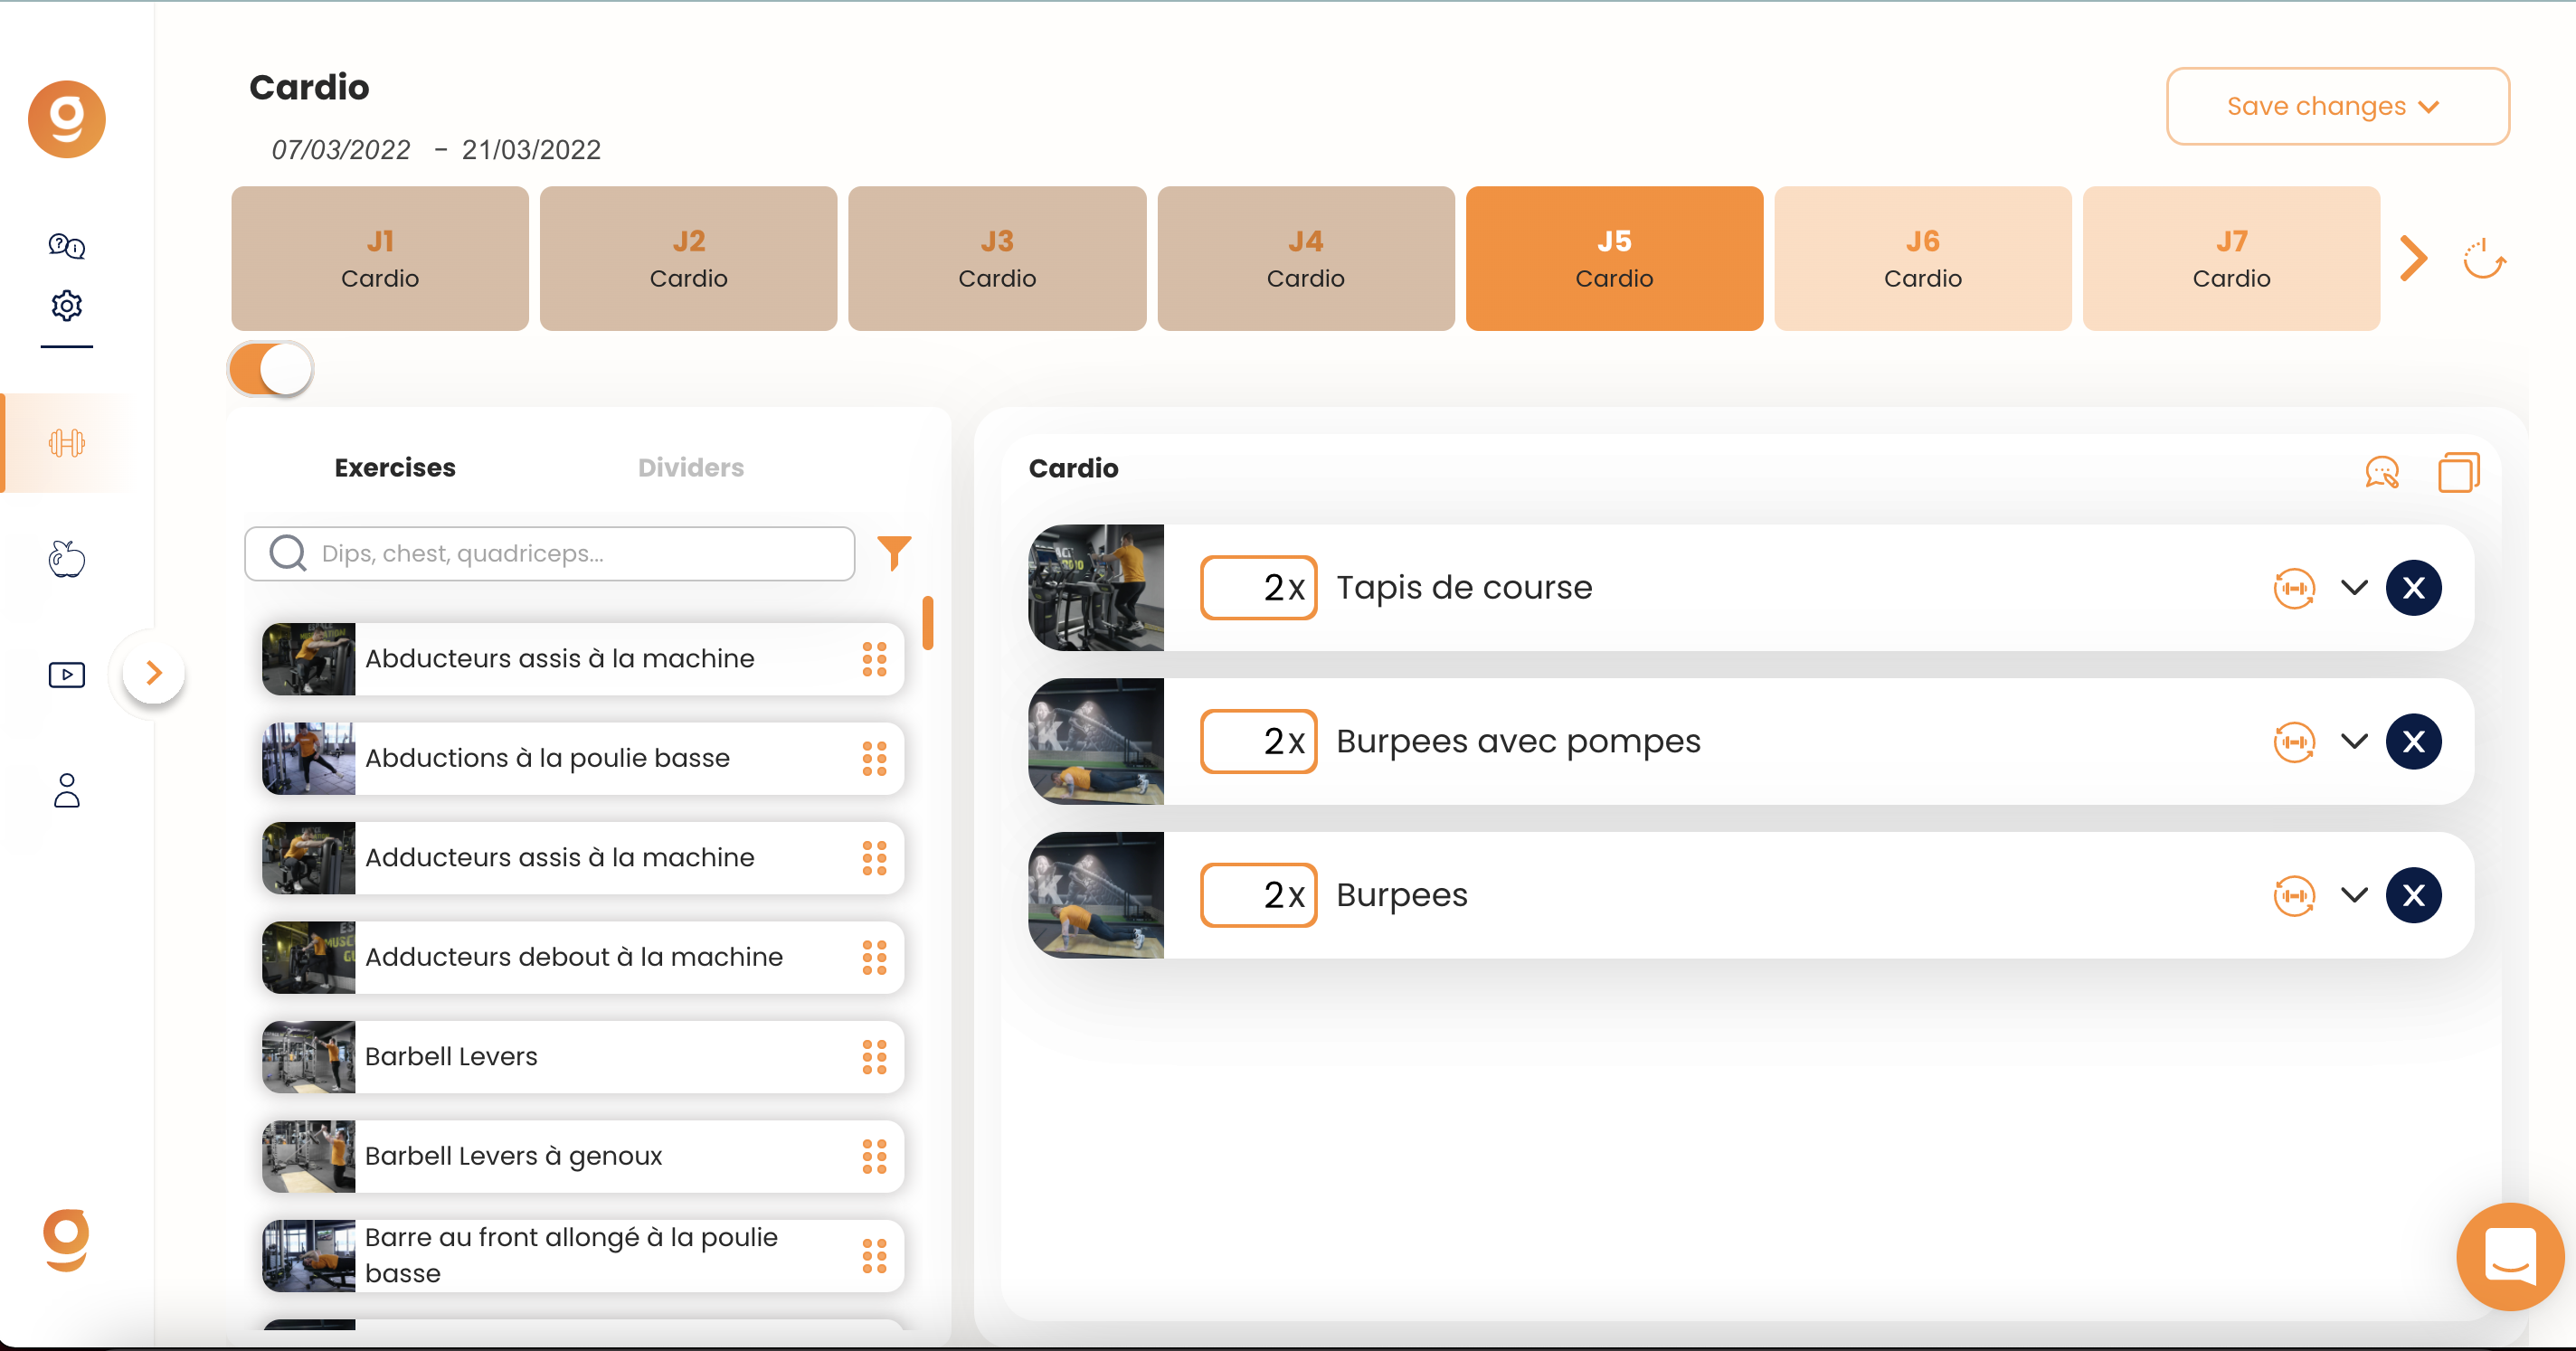The height and width of the screenshot is (1351, 2576).
Task: Open the nutrition apple icon in sidebar
Action: coord(67,558)
